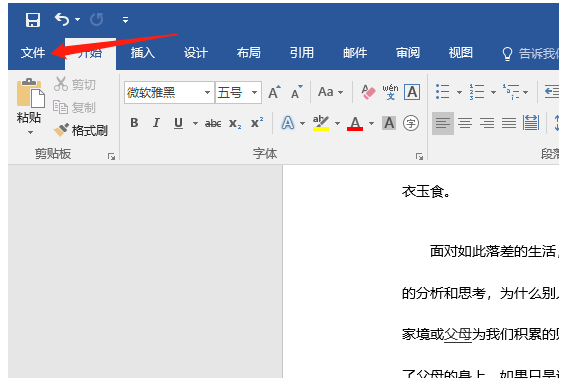Switch to the 插入 tab

click(x=142, y=53)
